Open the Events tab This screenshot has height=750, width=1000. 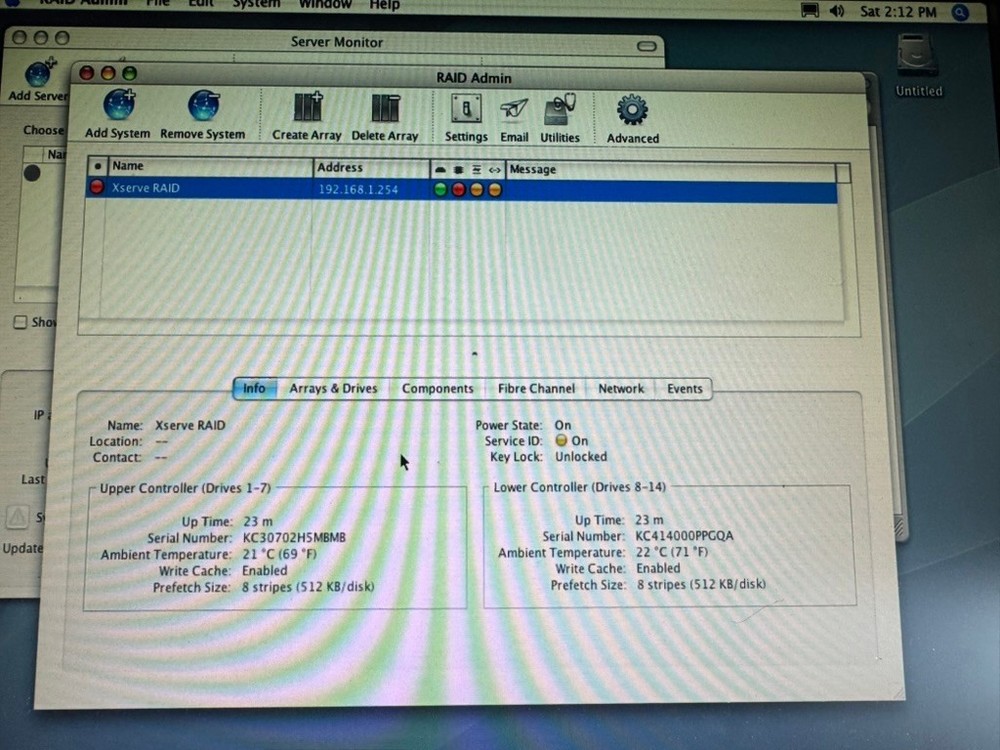684,388
